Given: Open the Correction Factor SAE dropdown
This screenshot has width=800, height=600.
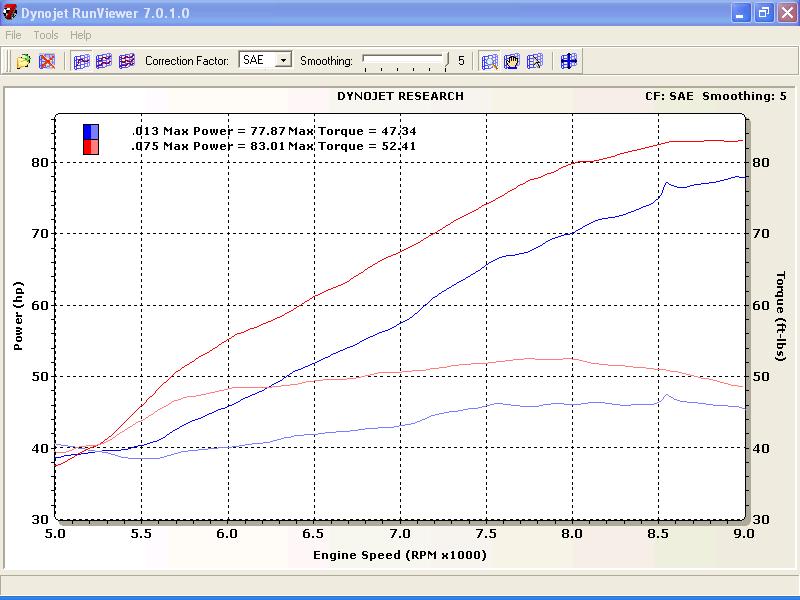Looking at the screenshot, I should [284, 60].
